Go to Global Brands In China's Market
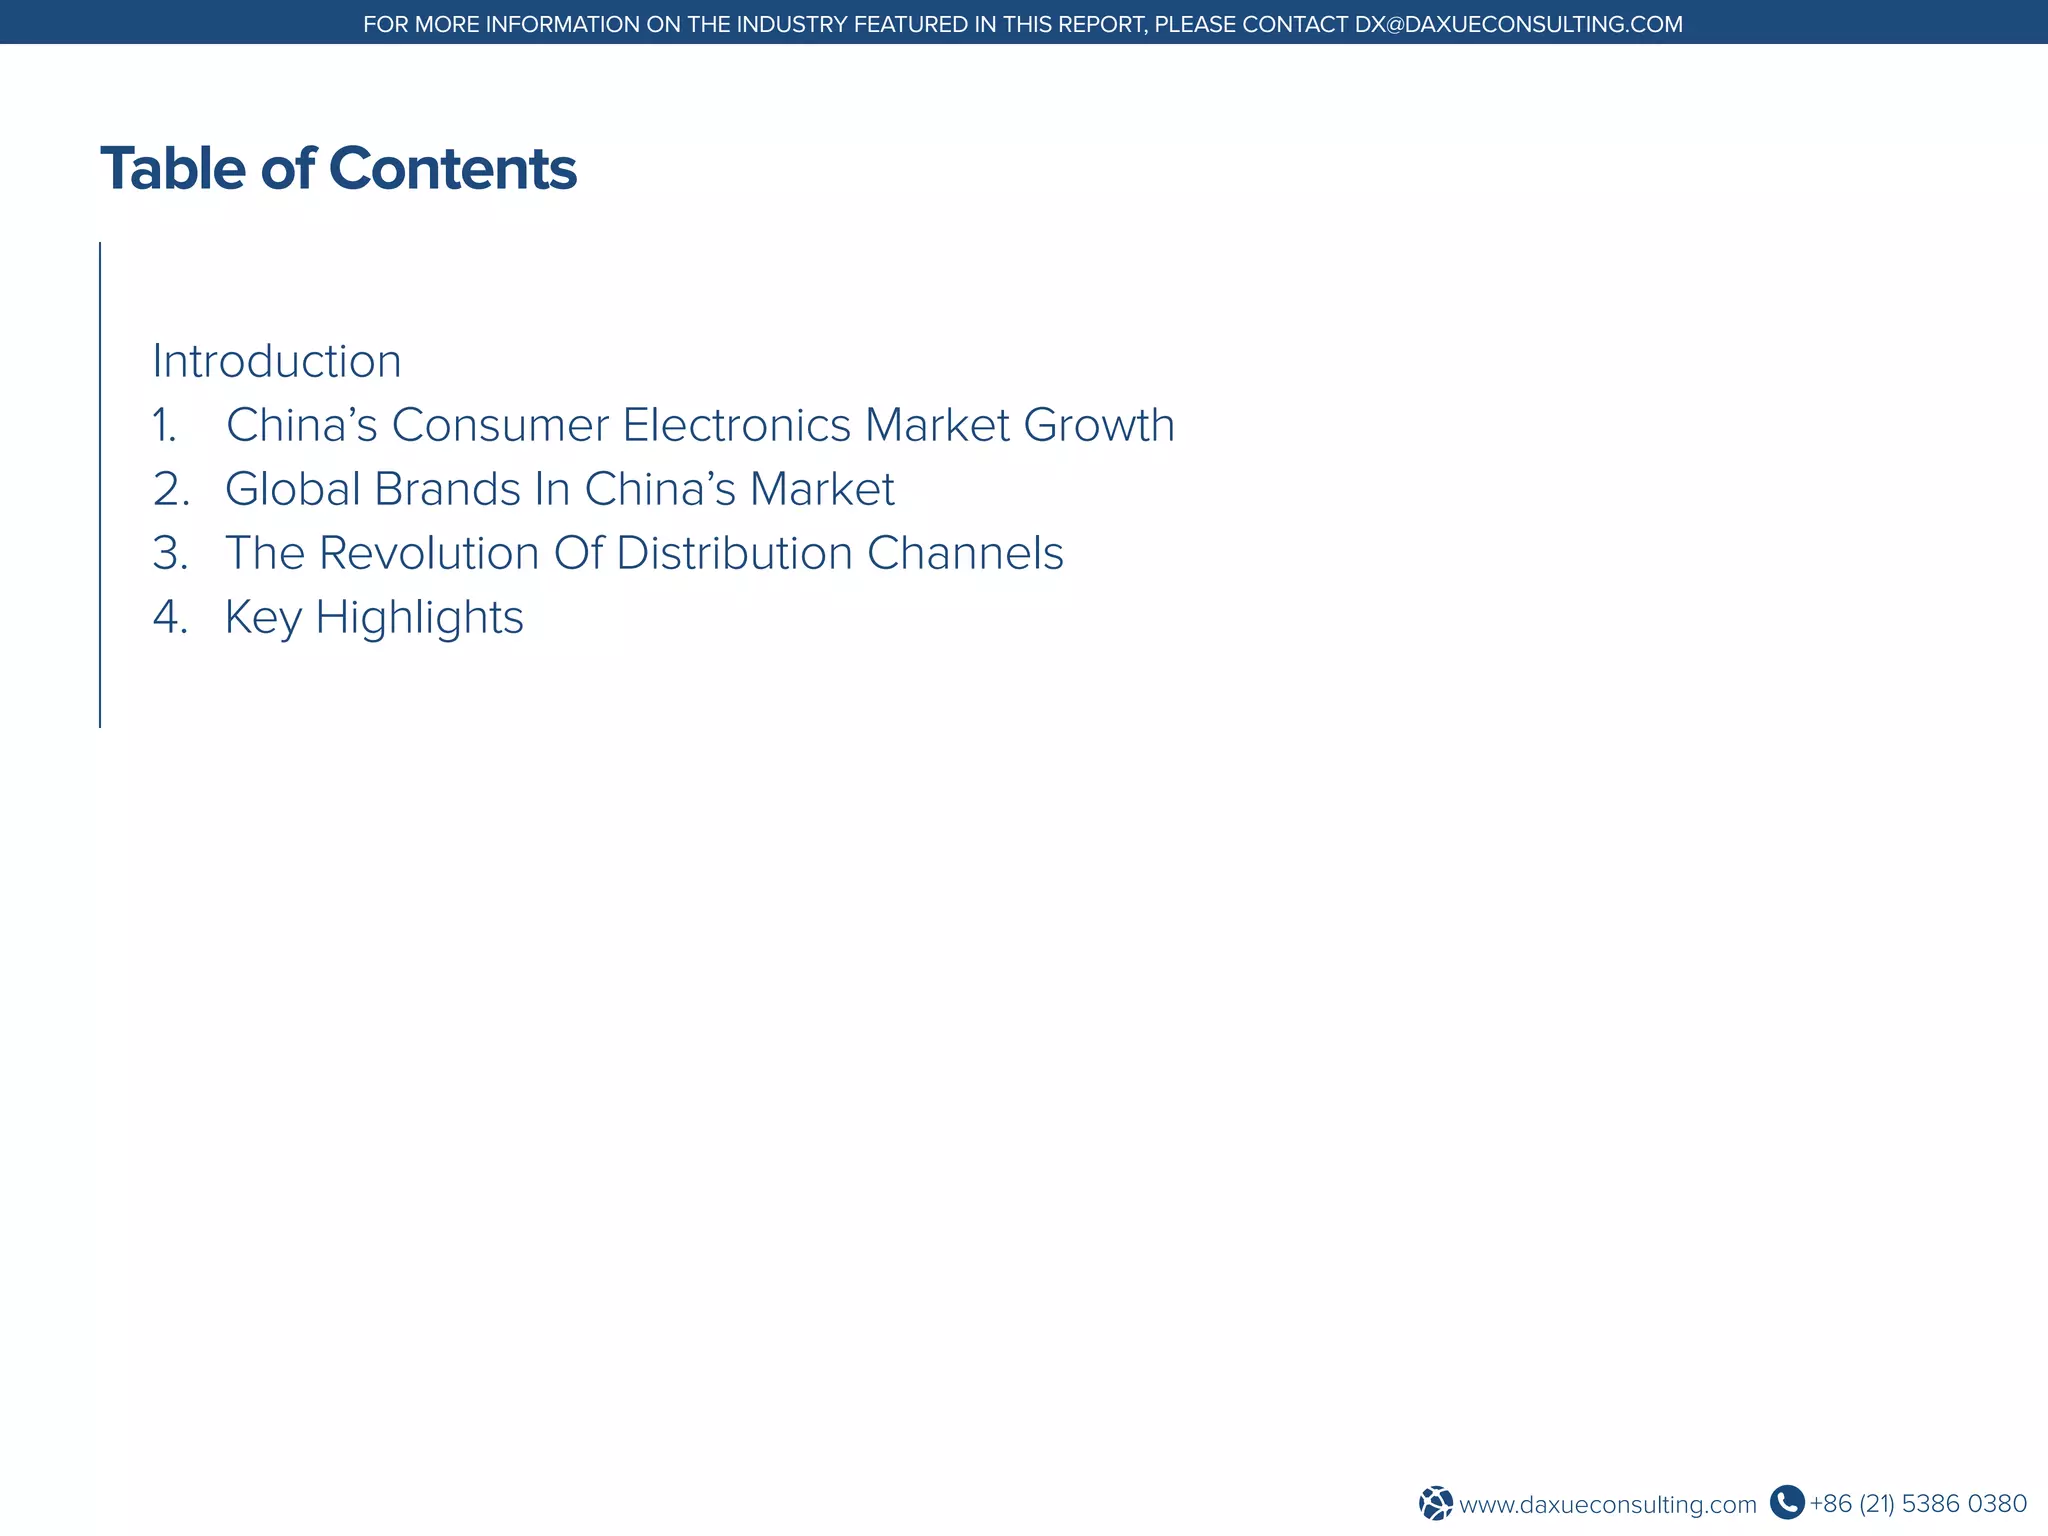The image size is (2048, 1536). 559,489
